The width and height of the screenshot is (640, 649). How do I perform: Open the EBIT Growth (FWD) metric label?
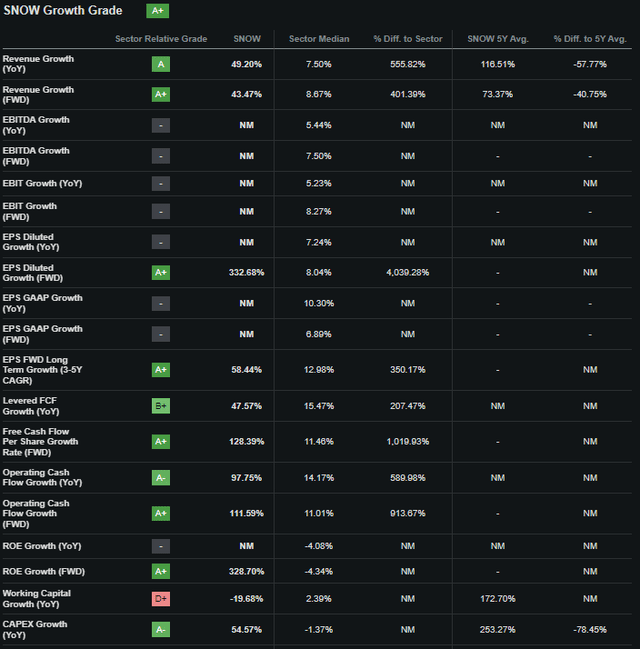(30, 212)
